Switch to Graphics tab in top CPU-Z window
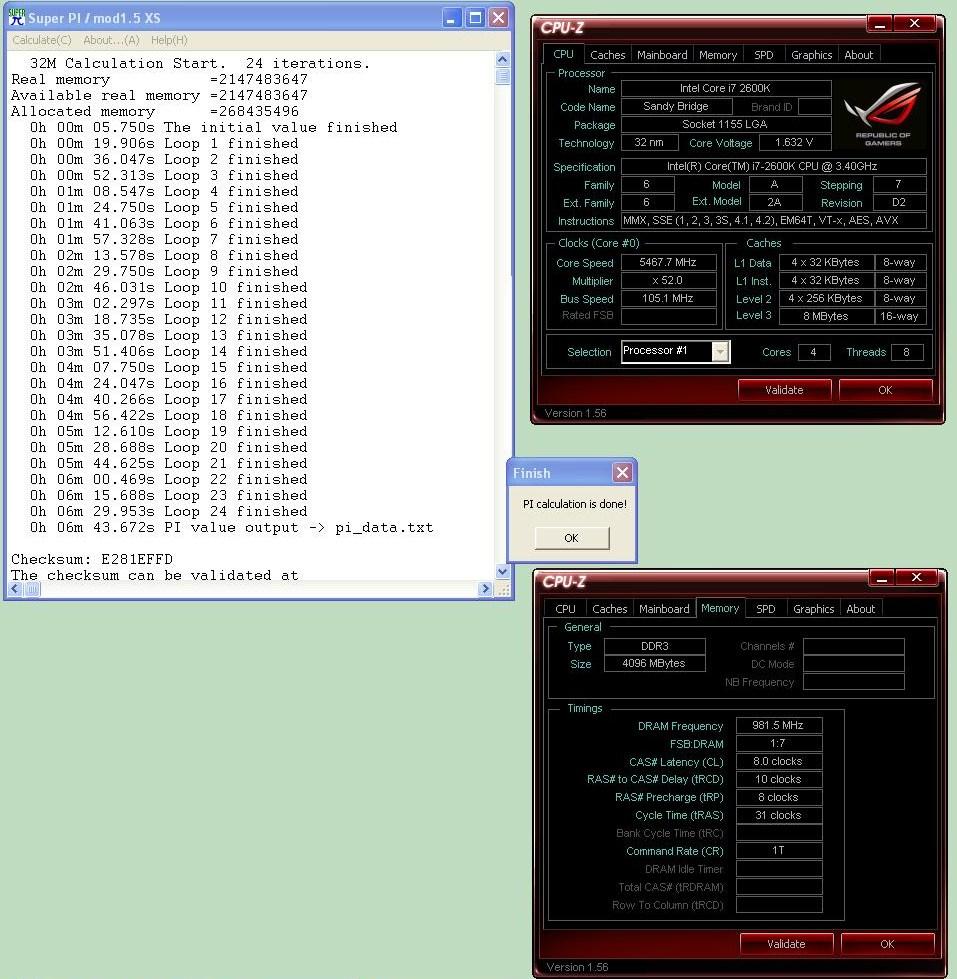Viewport: 957px width, 979px height. (811, 55)
